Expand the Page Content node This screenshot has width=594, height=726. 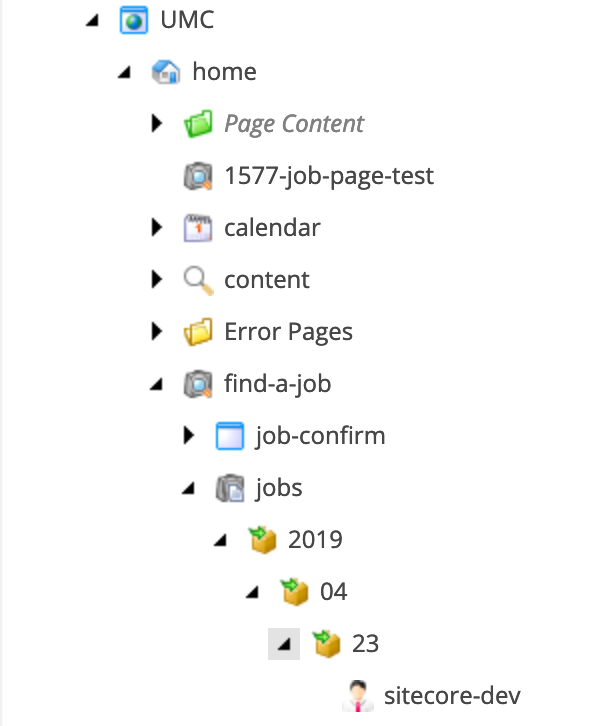coord(157,124)
